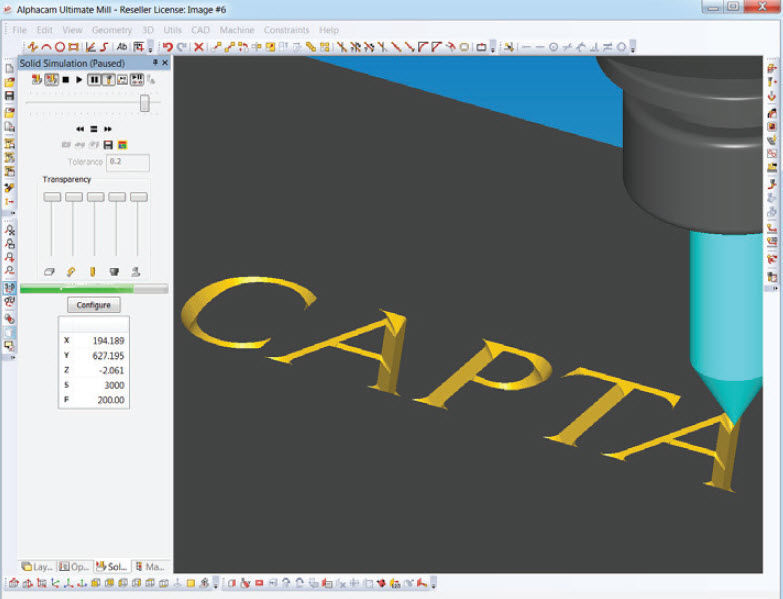The height and width of the screenshot is (599, 783).
Task: Click the green simulation progress bar
Action: pyautogui.click(x=94, y=289)
